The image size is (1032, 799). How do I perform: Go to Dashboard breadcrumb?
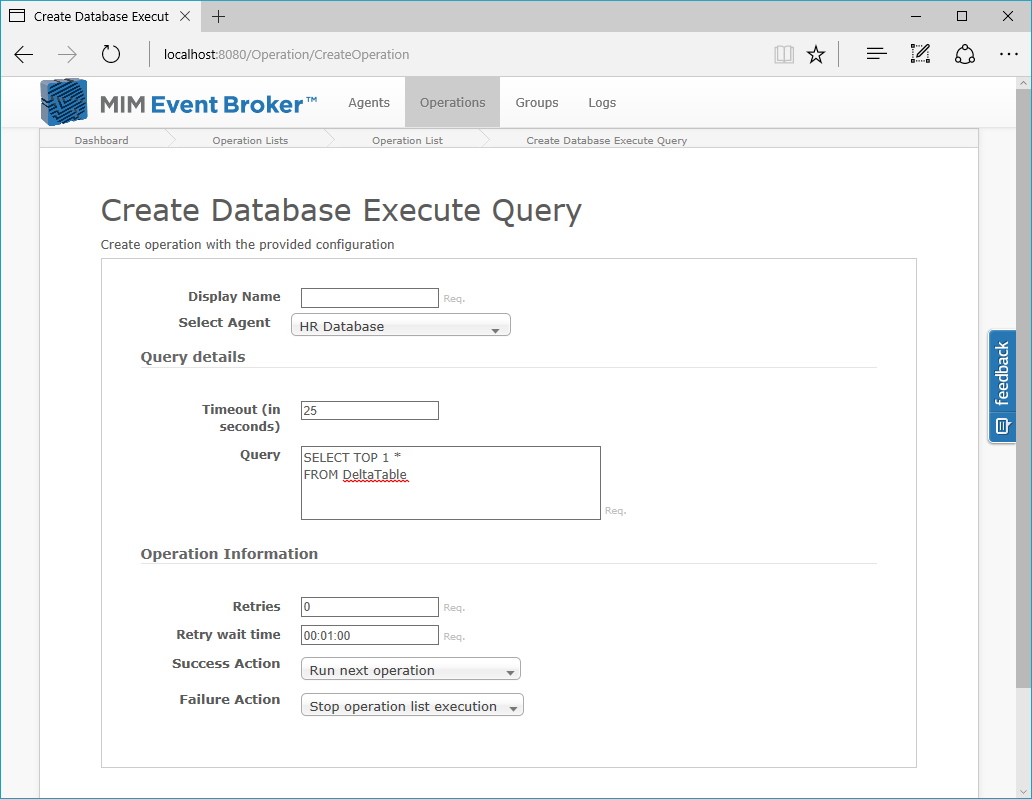[101, 140]
